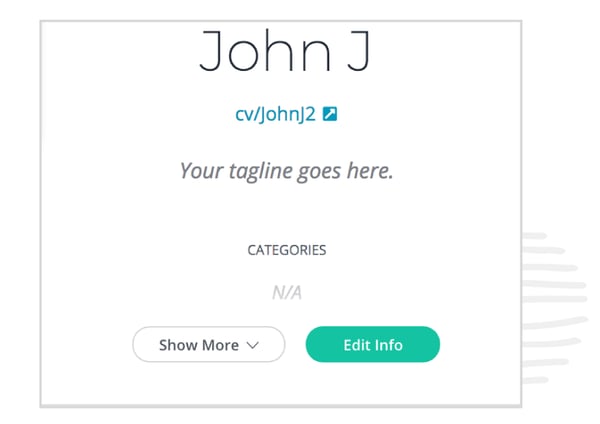Click the CATEGORIES section label
The width and height of the screenshot is (600, 424).
(x=287, y=250)
